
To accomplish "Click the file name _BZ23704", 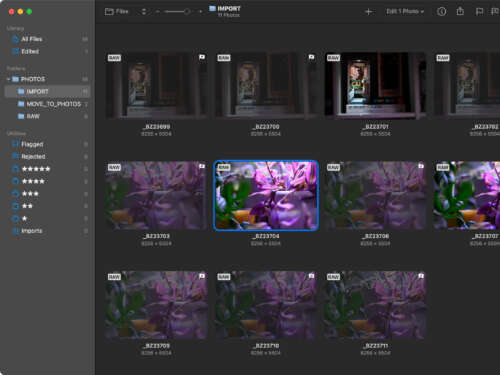I will click(x=266, y=236).
